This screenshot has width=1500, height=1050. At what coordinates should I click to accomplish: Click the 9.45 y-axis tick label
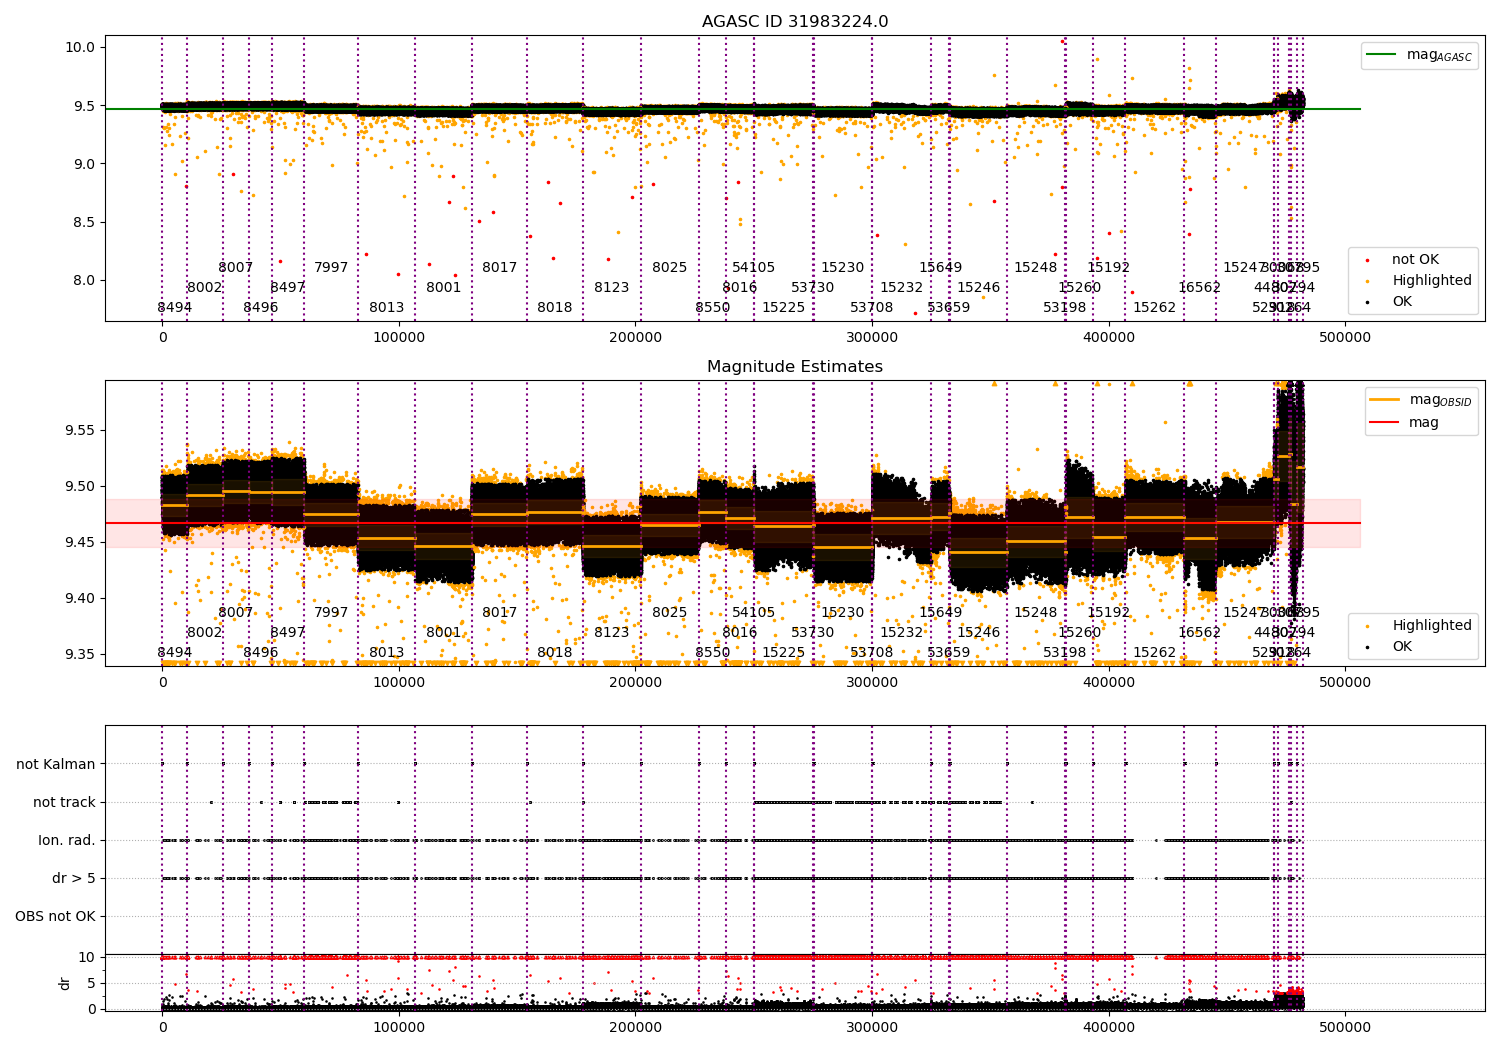[x=80, y=543]
